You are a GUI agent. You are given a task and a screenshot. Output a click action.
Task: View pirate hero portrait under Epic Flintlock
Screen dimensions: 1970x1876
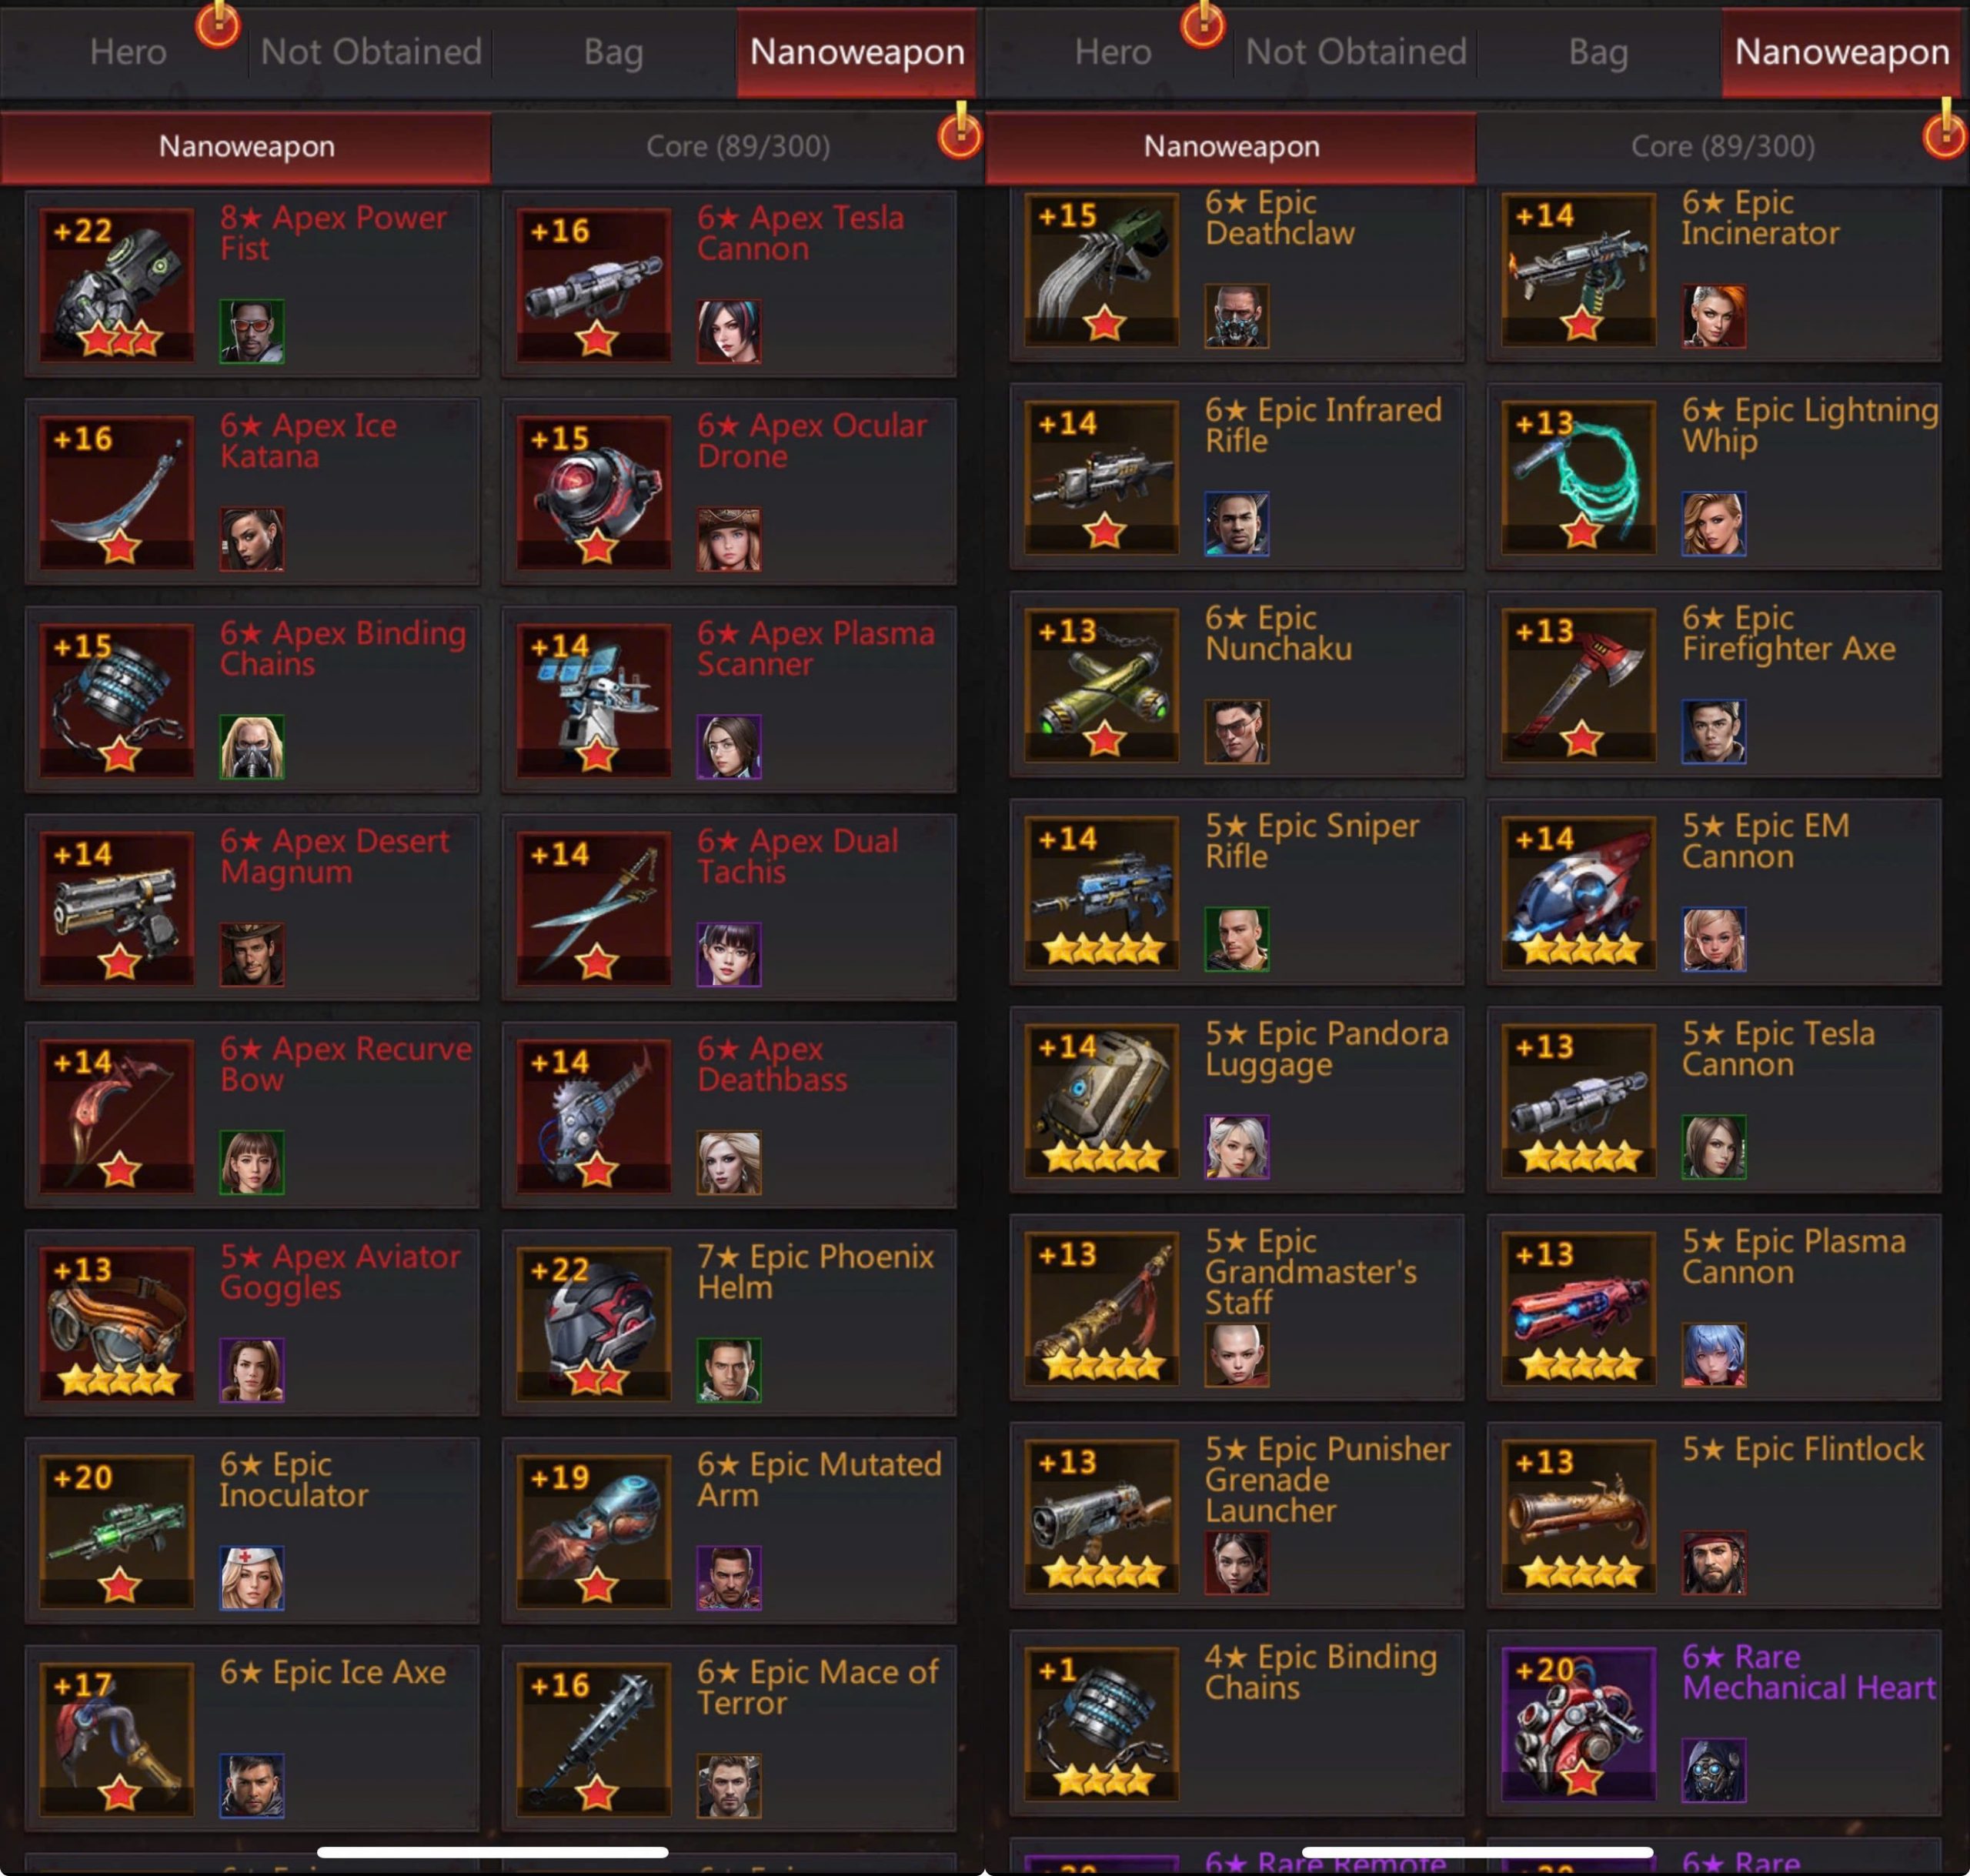click(1714, 1562)
